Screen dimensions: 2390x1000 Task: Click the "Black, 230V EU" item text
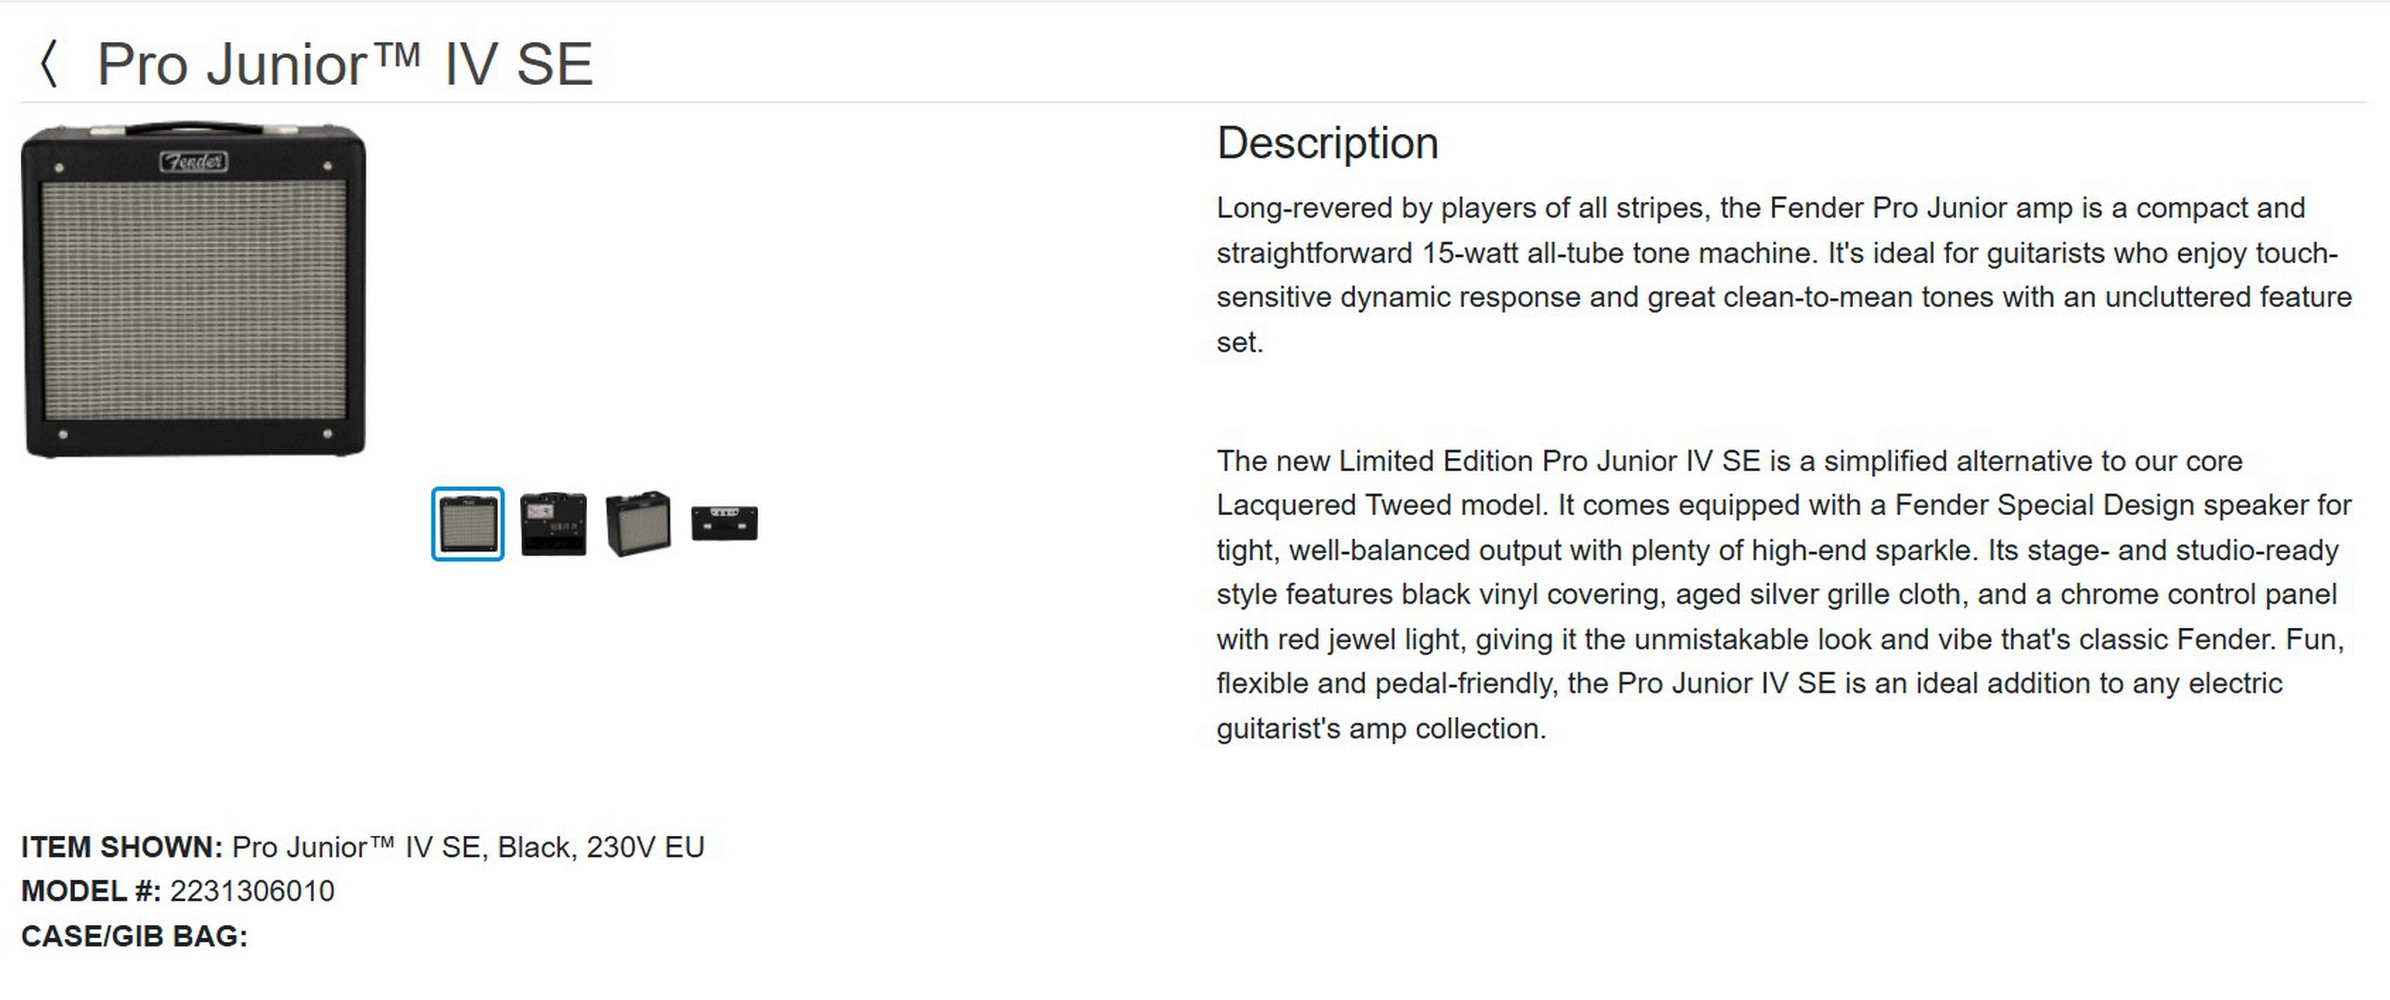[x=600, y=847]
